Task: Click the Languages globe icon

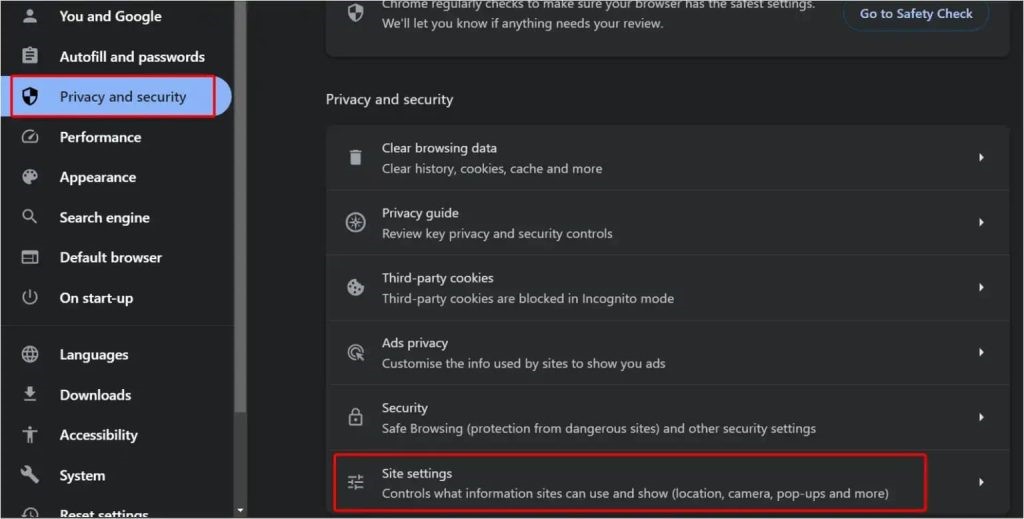Action: click(x=30, y=354)
